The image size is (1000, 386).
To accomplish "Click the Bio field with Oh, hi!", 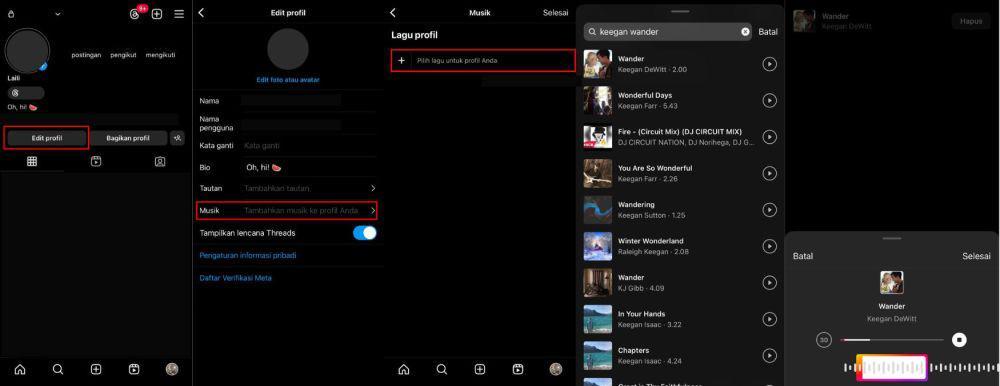I will (309, 167).
